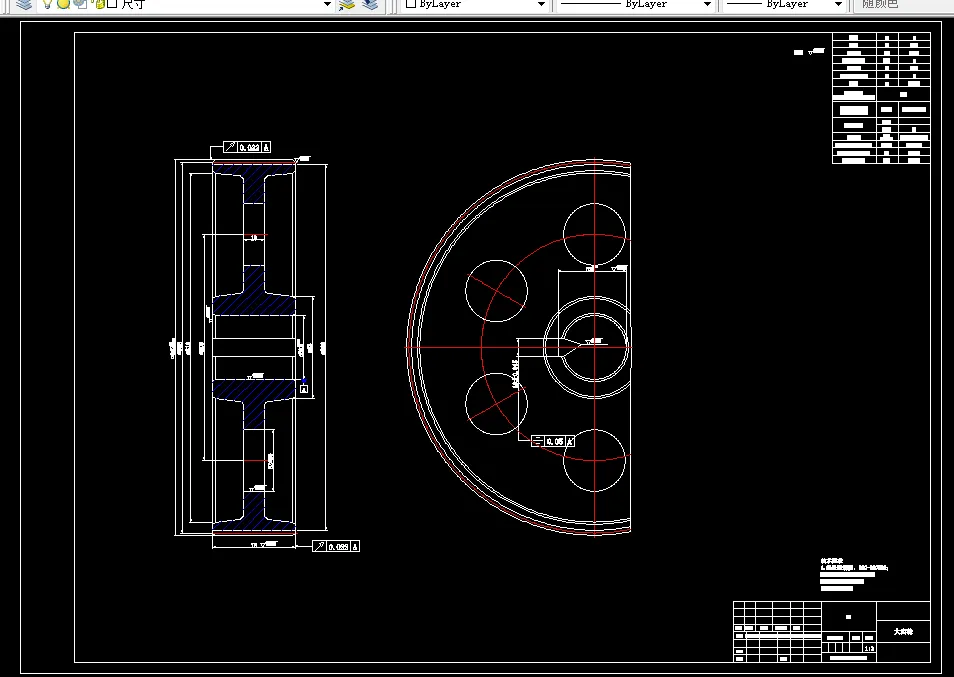The height and width of the screenshot is (677, 954).
Task: Toggle the layer on/off lightbulb icon
Action: [47, 4]
